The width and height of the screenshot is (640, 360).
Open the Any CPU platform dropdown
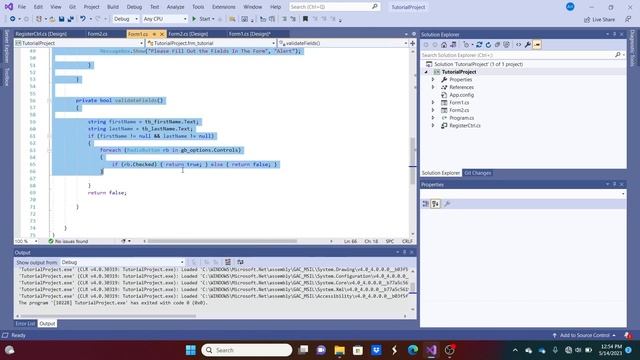coord(165,19)
